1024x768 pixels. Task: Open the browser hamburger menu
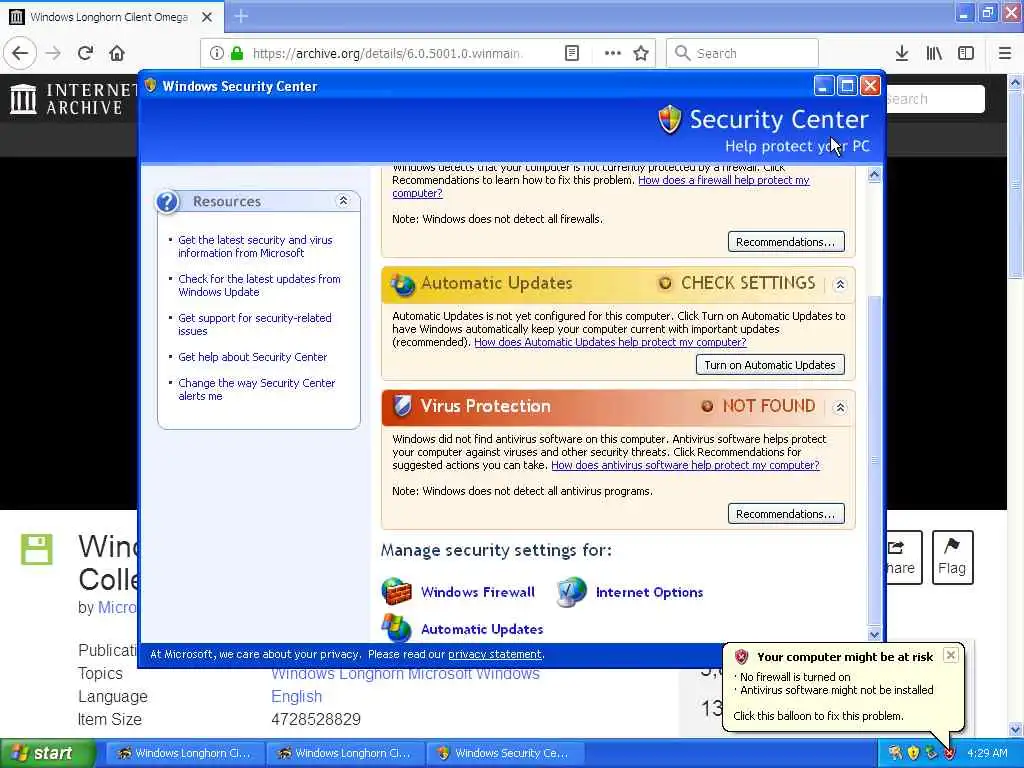click(1005, 53)
